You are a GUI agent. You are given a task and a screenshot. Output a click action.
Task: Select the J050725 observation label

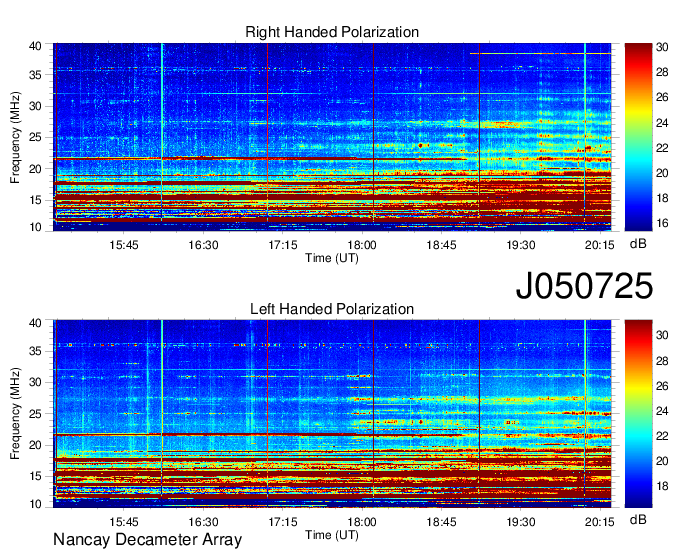point(584,286)
